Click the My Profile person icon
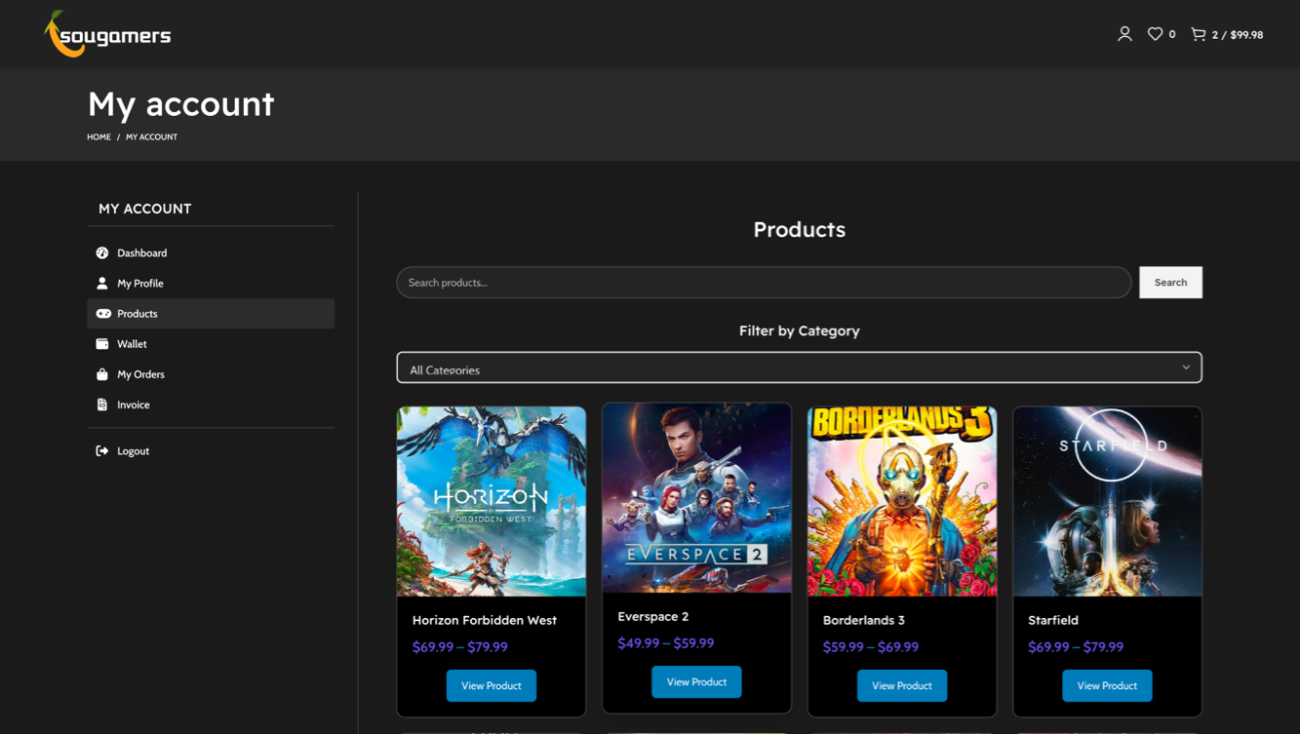 102,283
